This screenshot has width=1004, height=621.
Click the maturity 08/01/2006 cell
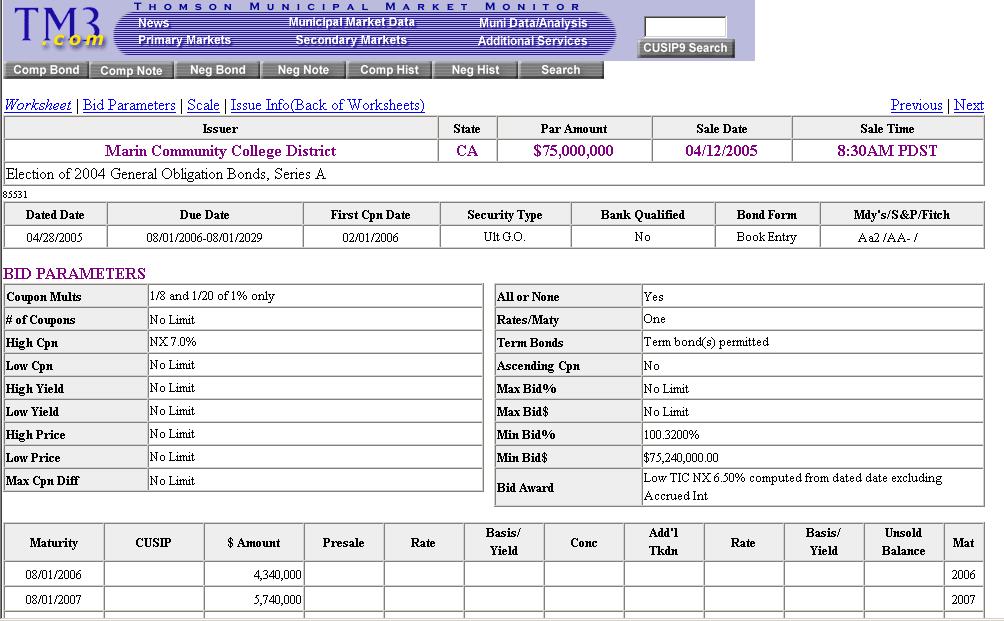click(x=53, y=575)
